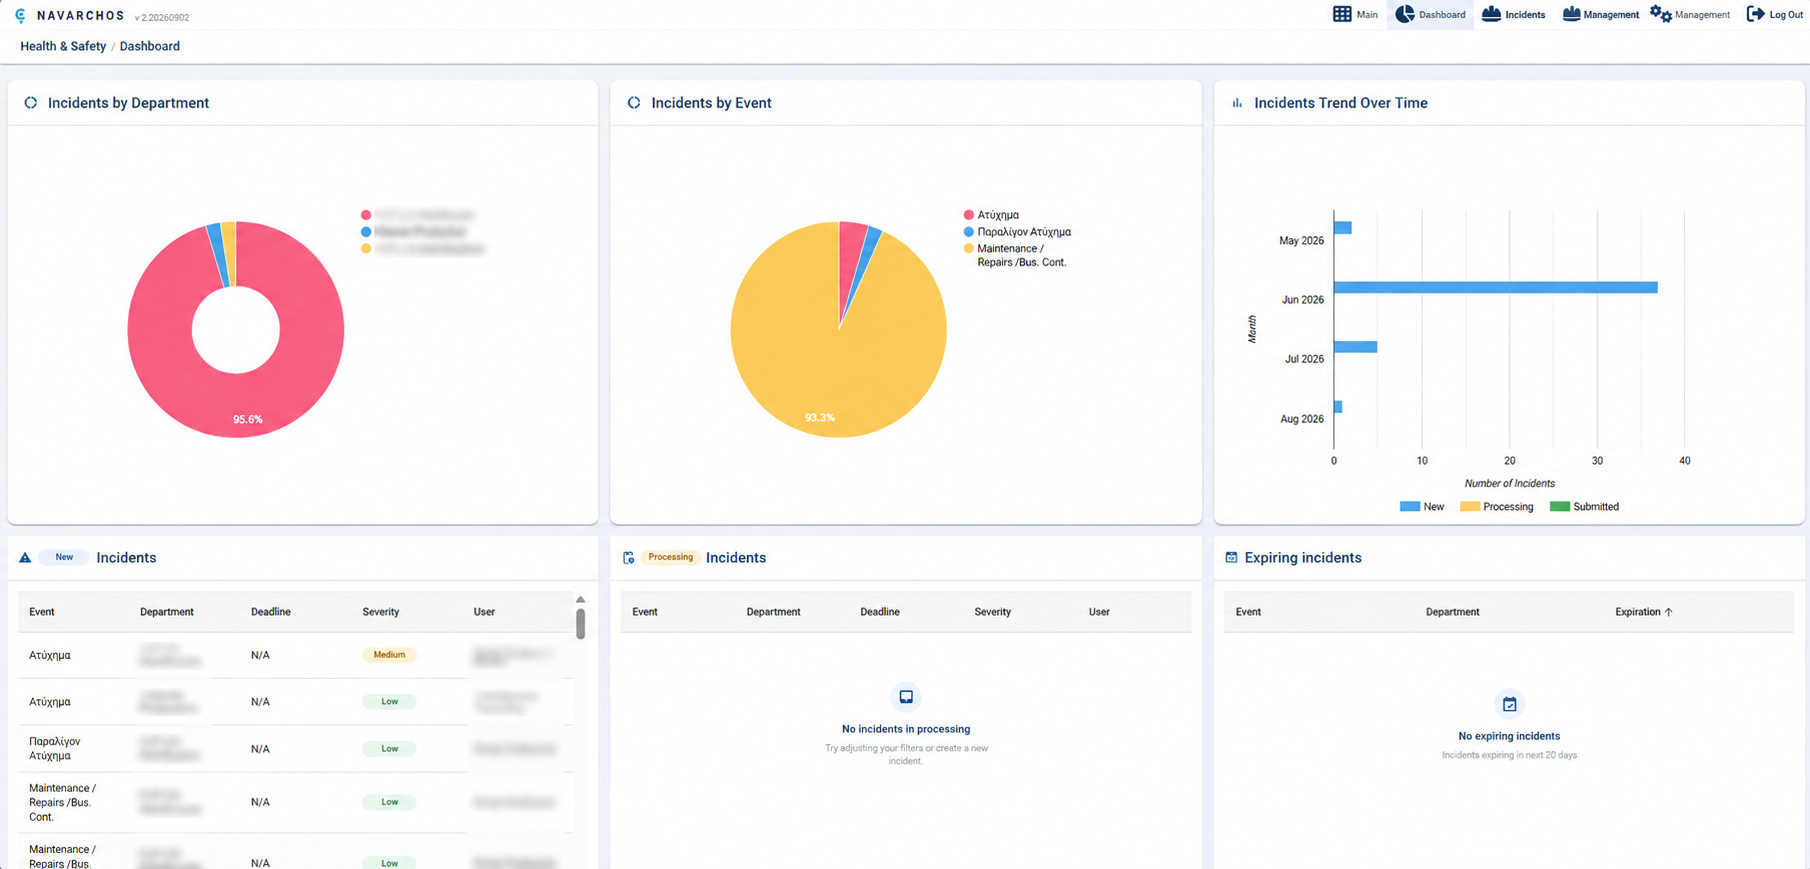Sort Processing Incidents table by User header
The image size is (1810, 869).
(x=1099, y=612)
